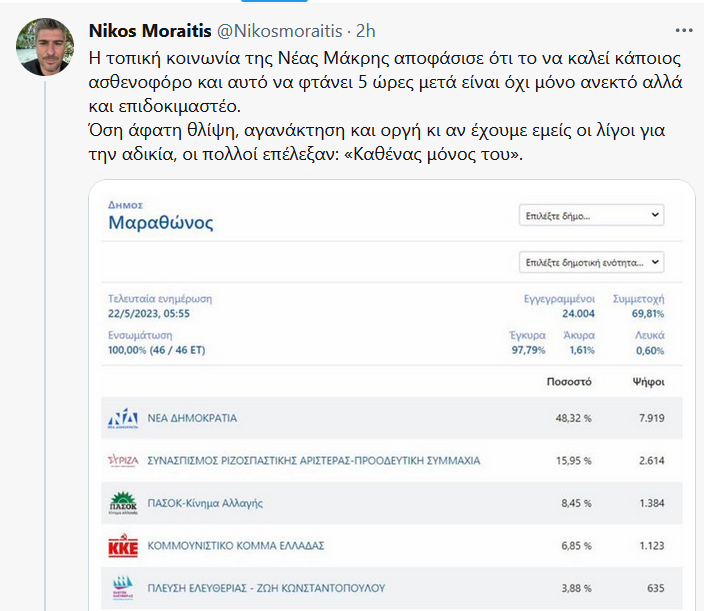Click the red KKE party logo

tap(123, 545)
